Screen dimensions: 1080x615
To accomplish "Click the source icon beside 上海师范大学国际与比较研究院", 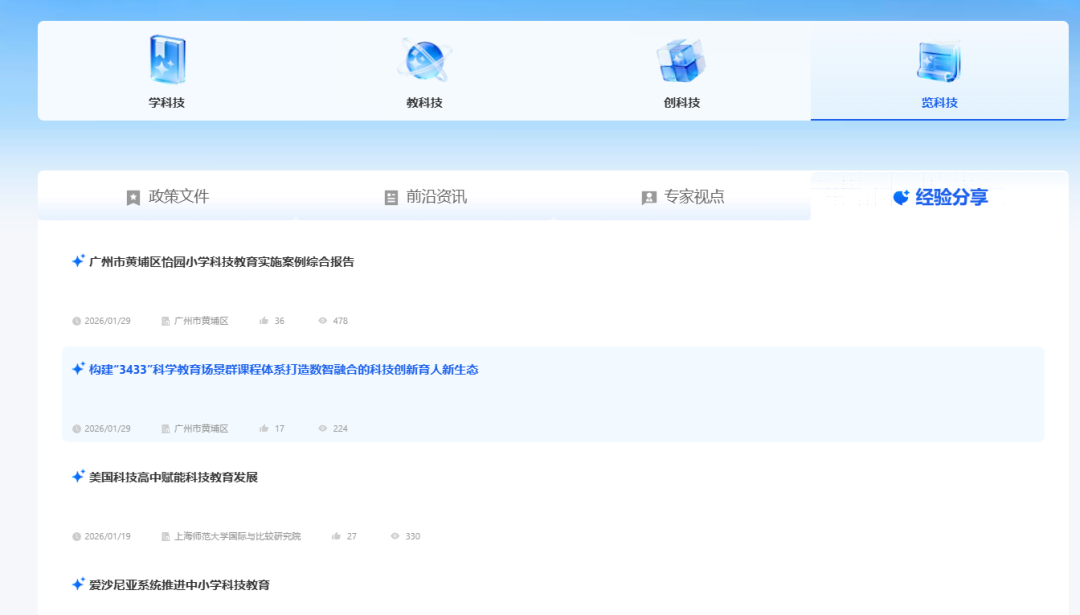I will tap(165, 536).
